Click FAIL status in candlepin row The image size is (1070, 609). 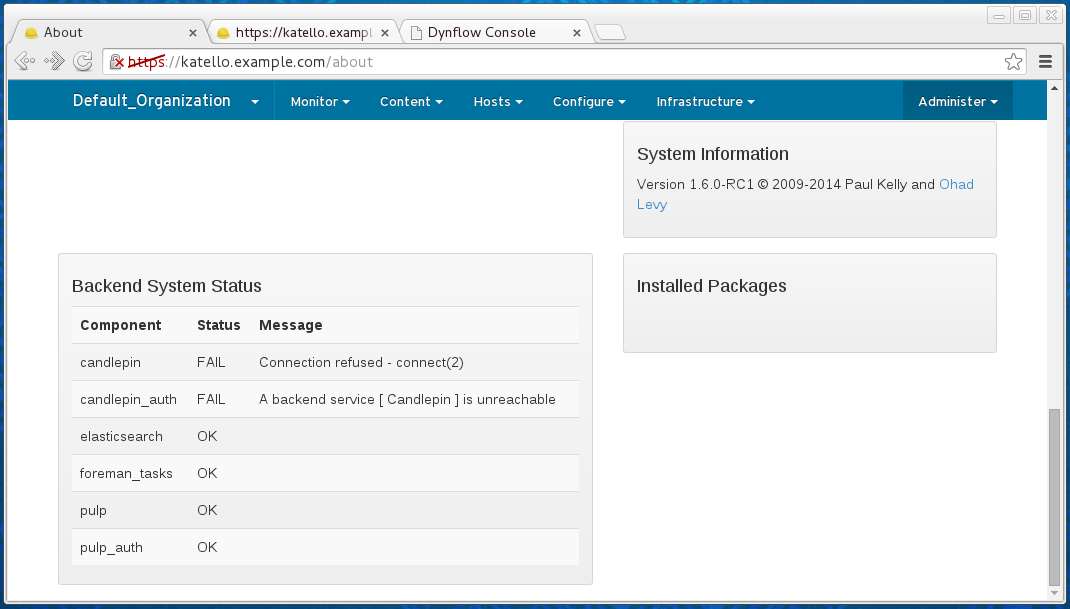click(x=211, y=363)
